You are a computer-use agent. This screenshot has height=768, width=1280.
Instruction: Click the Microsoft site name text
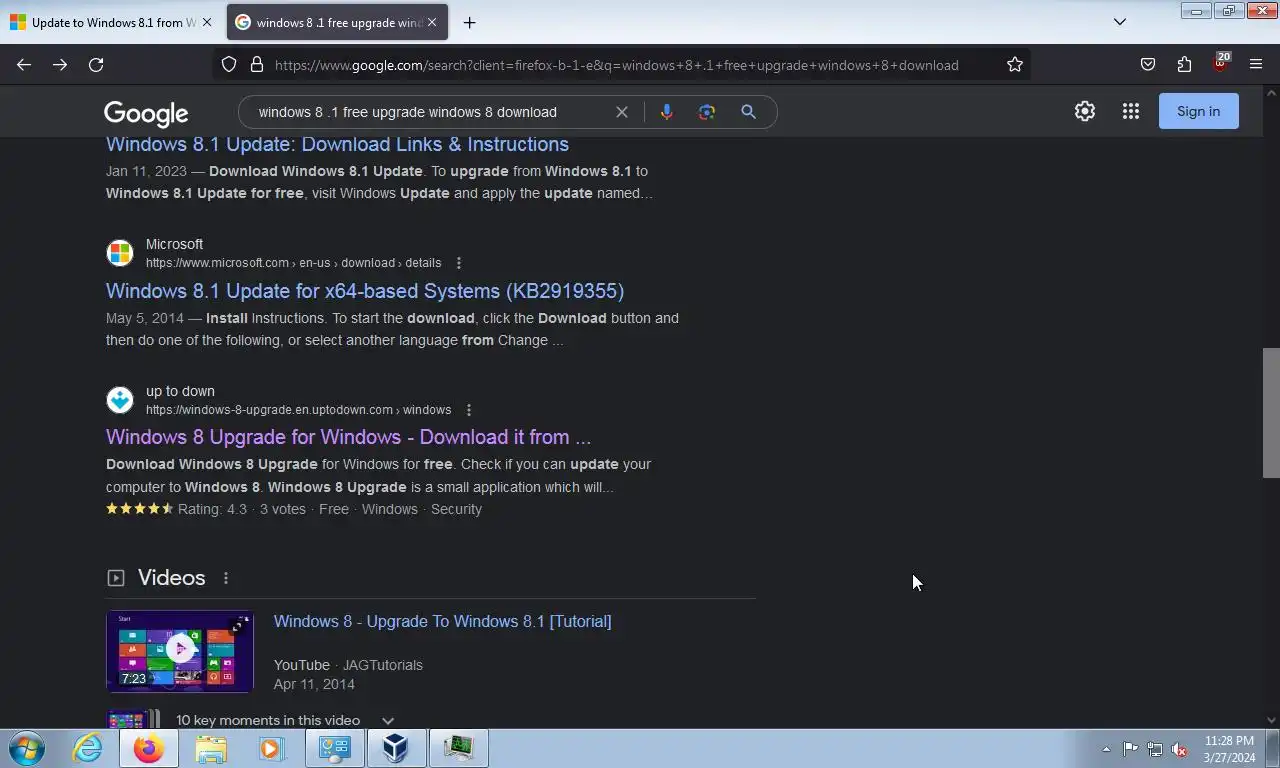[x=174, y=244]
